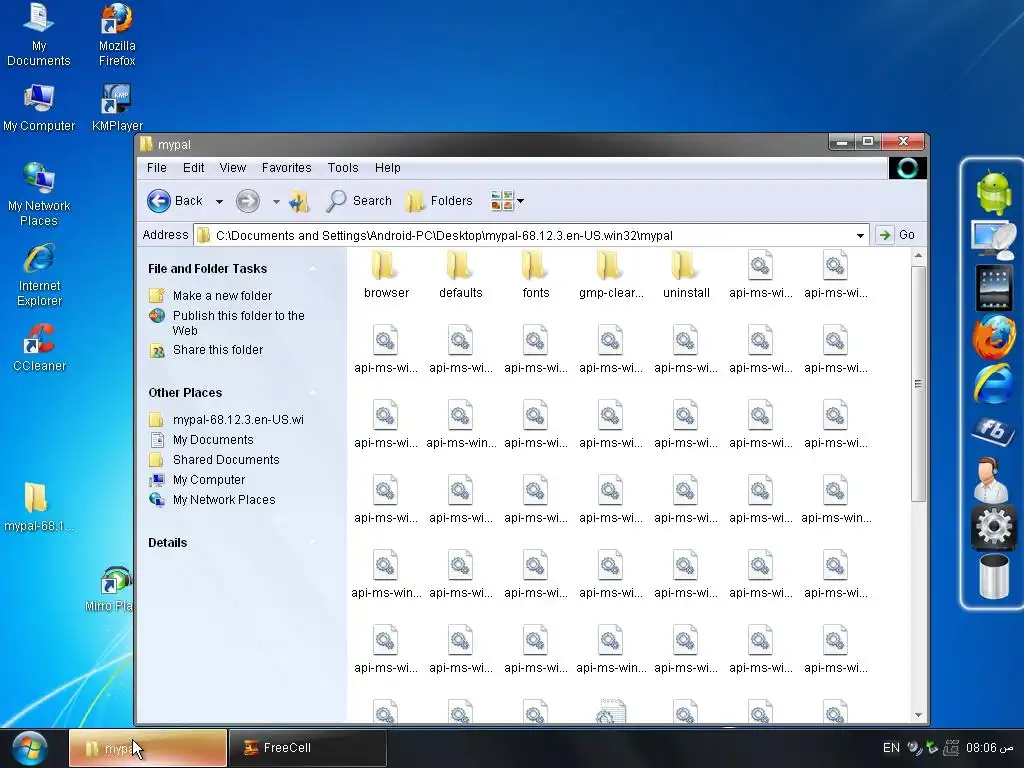Expand the Forward history dropdown arrow

[x=276, y=201]
